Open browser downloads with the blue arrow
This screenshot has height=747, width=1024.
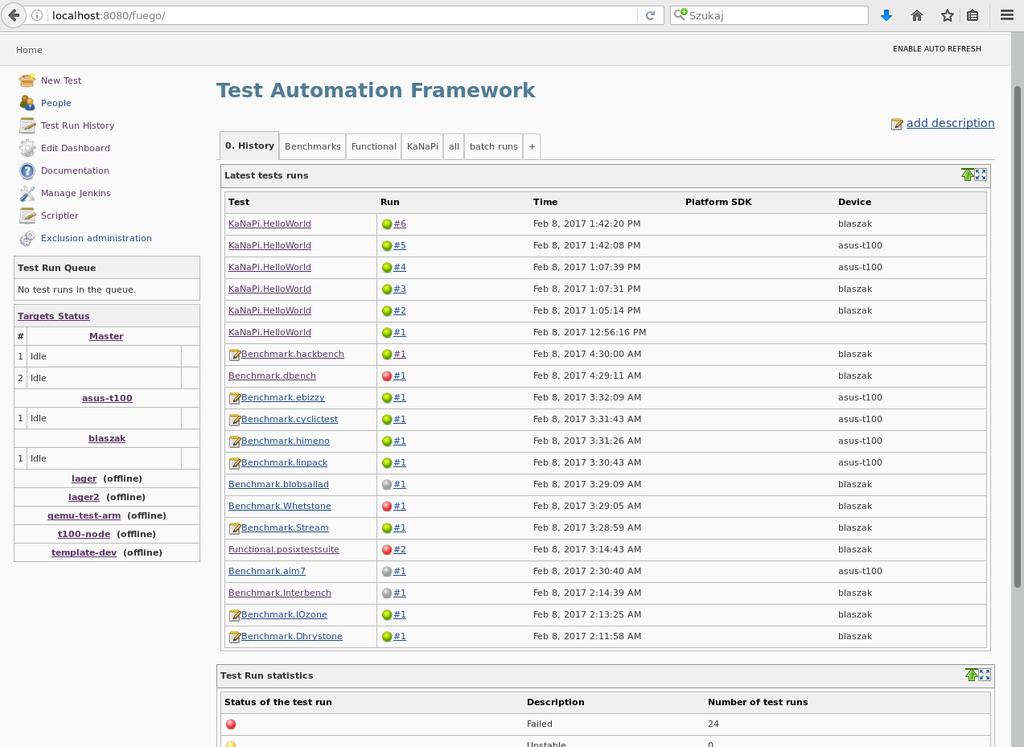886,15
